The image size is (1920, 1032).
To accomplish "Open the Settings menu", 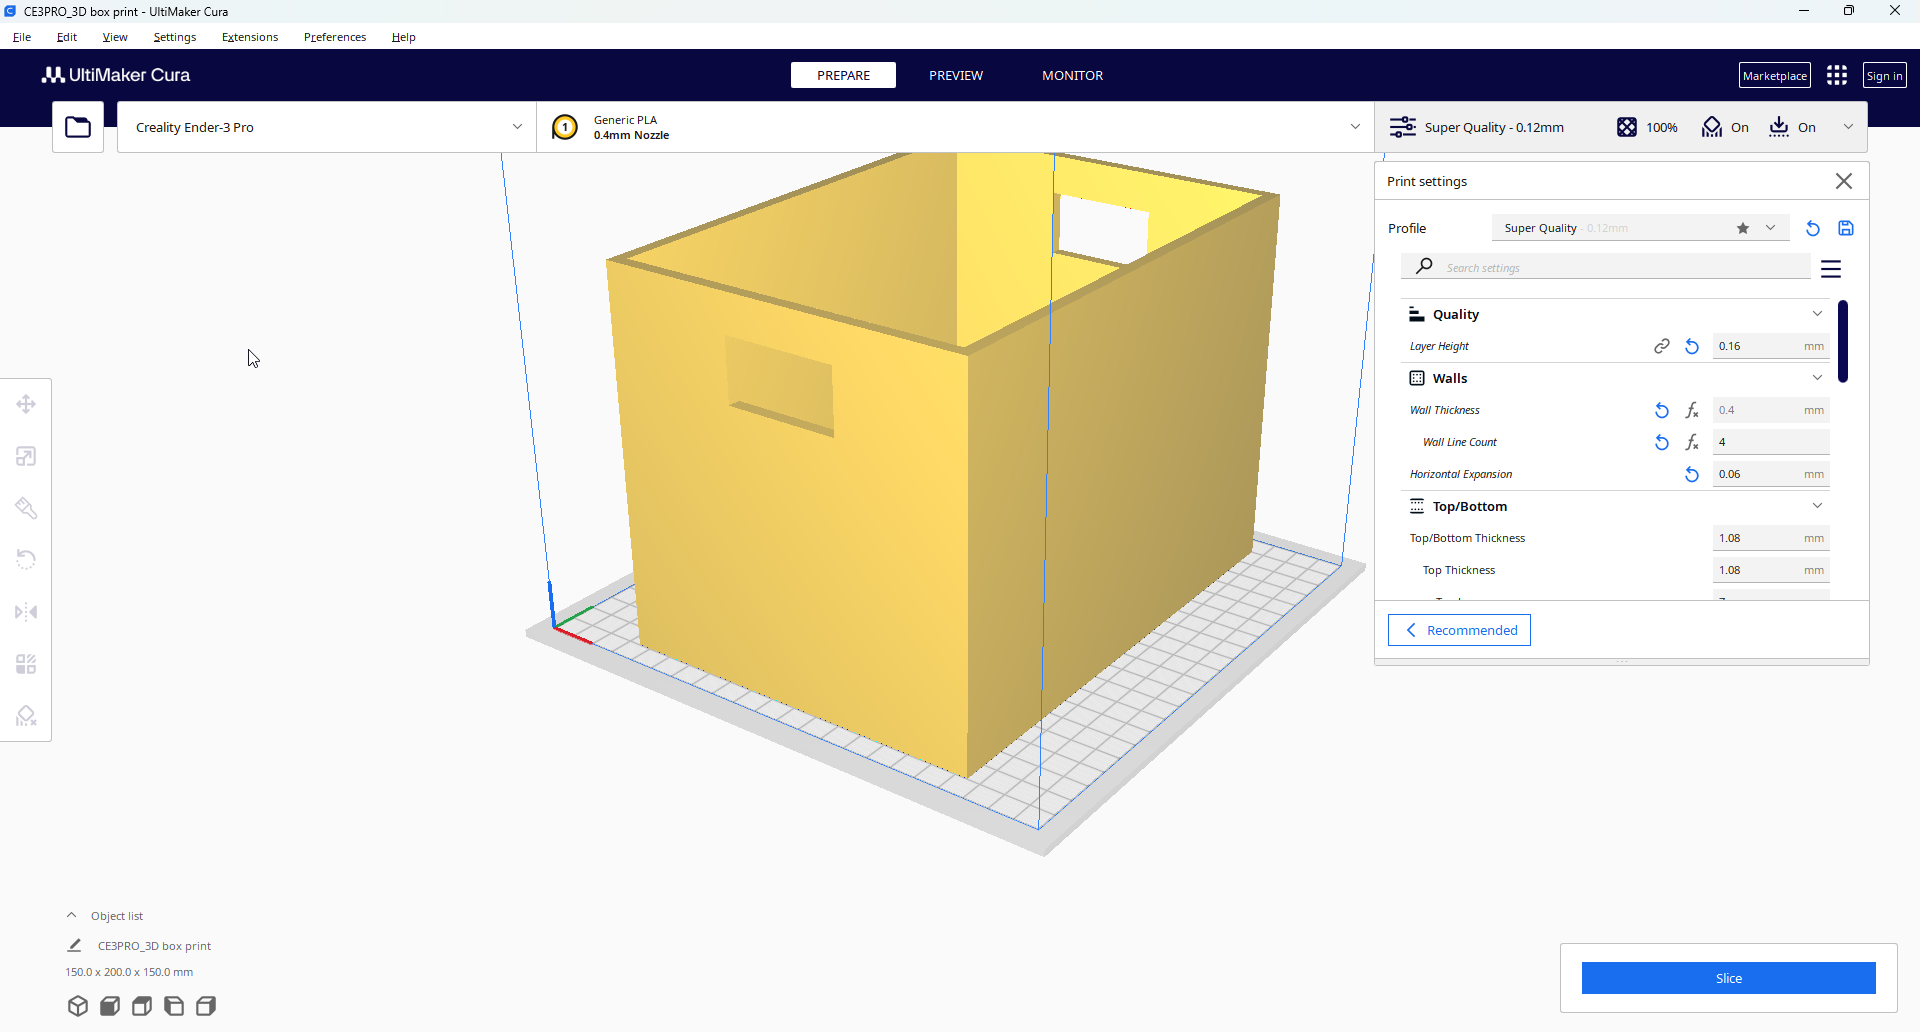I will tap(175, 37).
